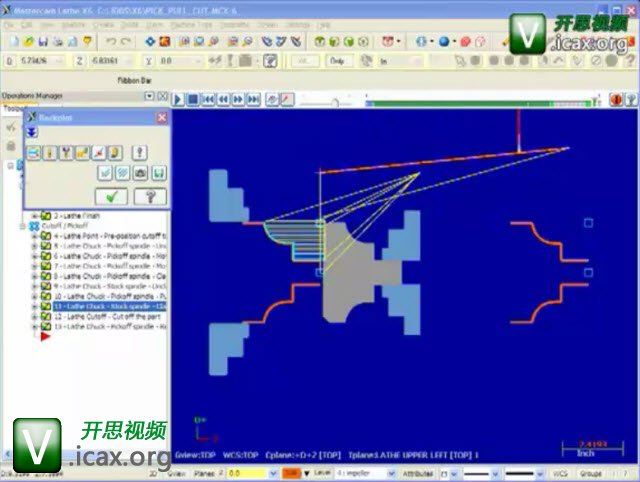Click the green backplot progress bar
The image size is (640, 482).
481,104
